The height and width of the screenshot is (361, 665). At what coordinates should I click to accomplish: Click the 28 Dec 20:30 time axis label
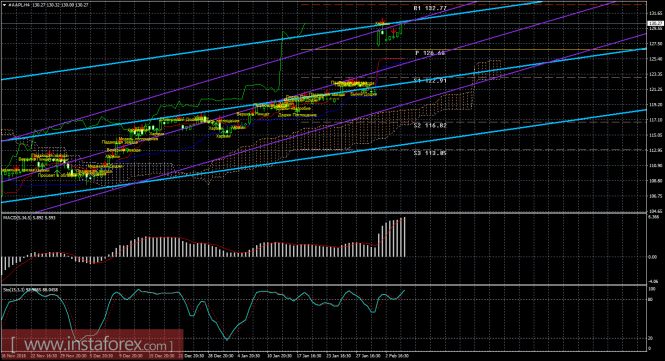coord(220,356)
